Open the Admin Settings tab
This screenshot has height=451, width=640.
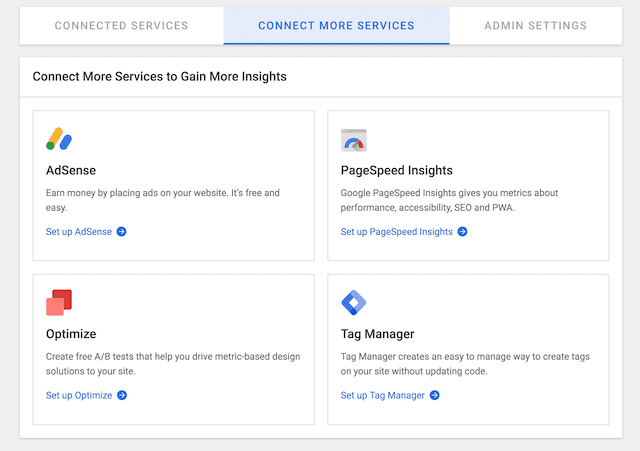click(536, 25)
